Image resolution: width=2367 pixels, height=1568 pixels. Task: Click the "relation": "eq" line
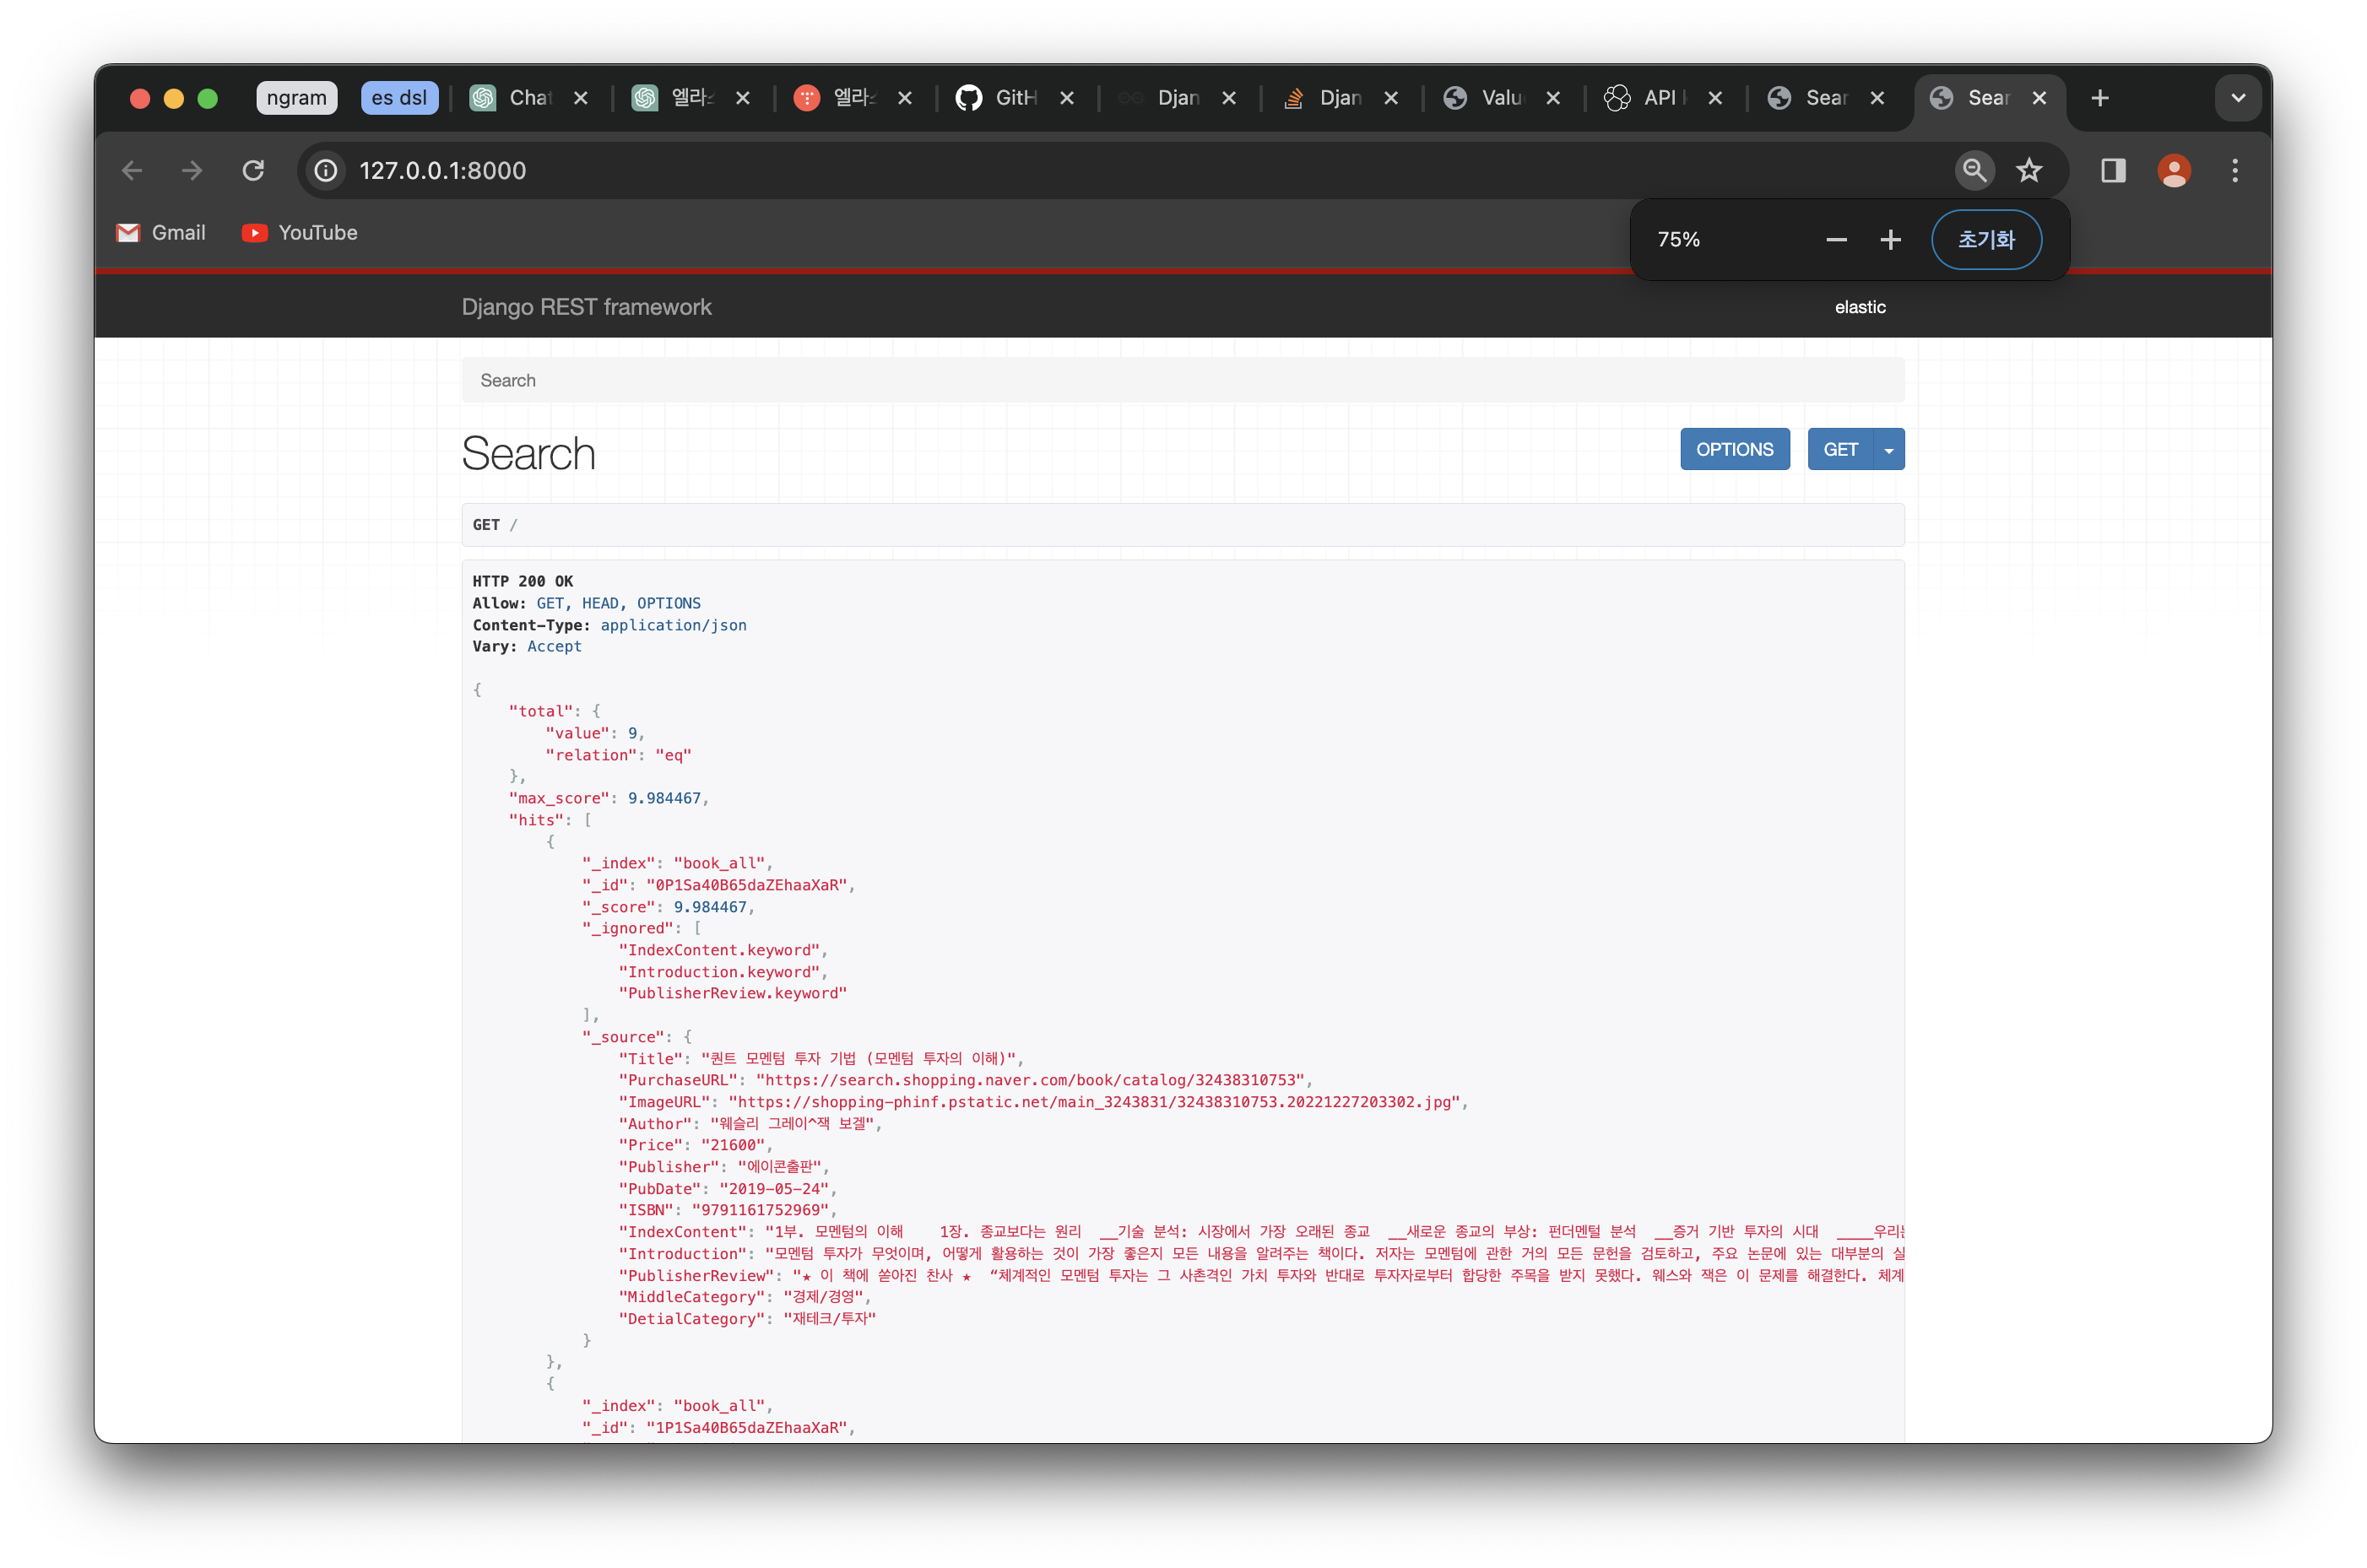coord(618,755)
